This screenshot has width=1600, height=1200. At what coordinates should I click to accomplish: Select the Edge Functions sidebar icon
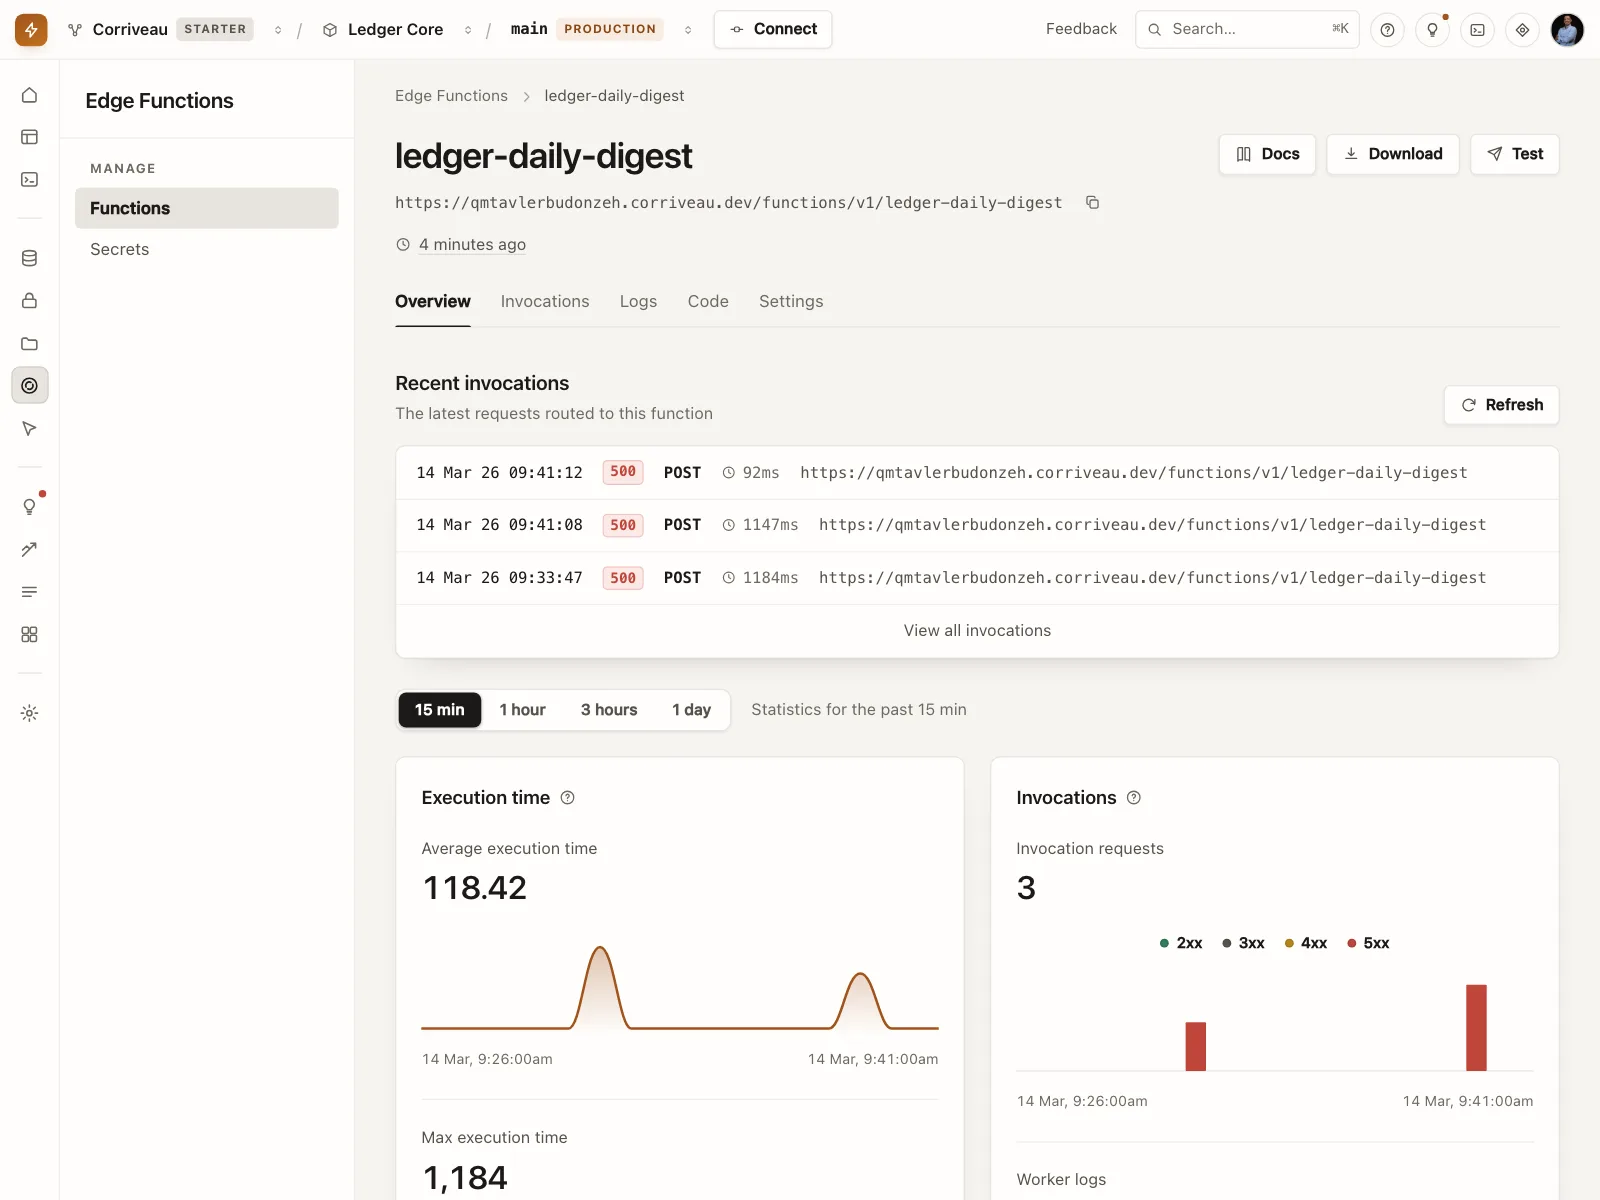pos(30,386)
